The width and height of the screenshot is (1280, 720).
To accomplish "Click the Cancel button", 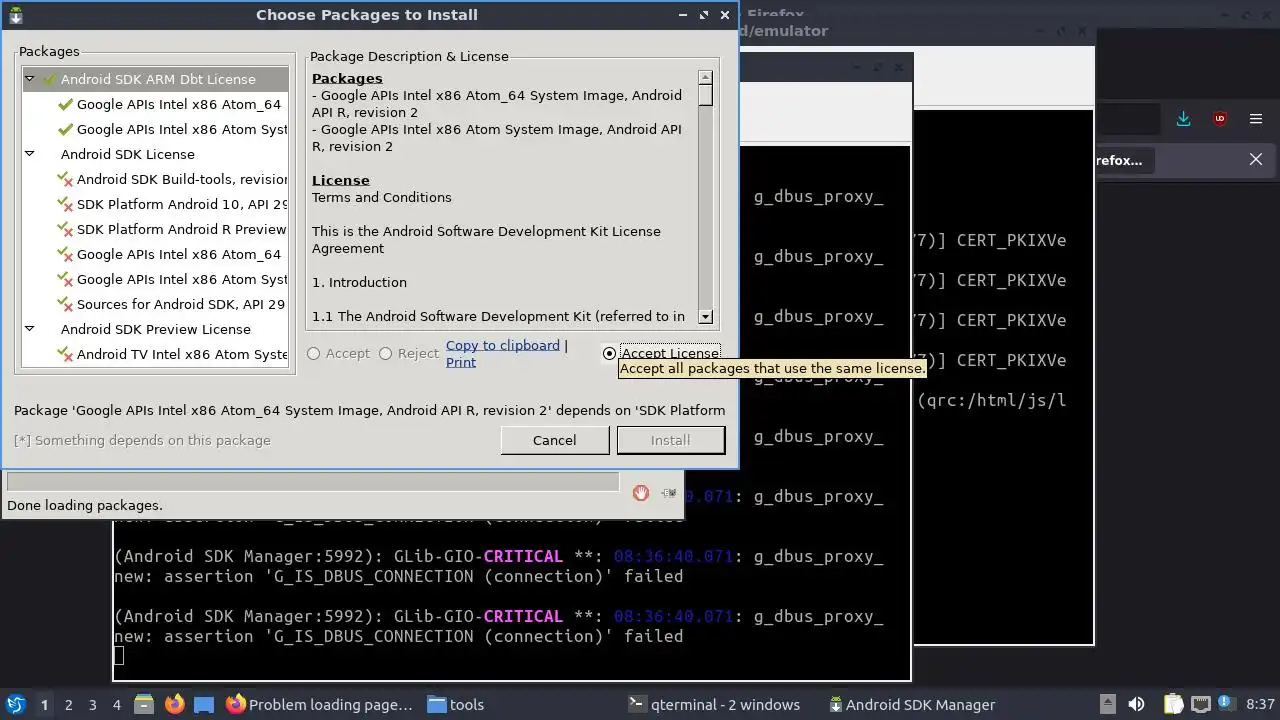I will [x=554, y=440].
